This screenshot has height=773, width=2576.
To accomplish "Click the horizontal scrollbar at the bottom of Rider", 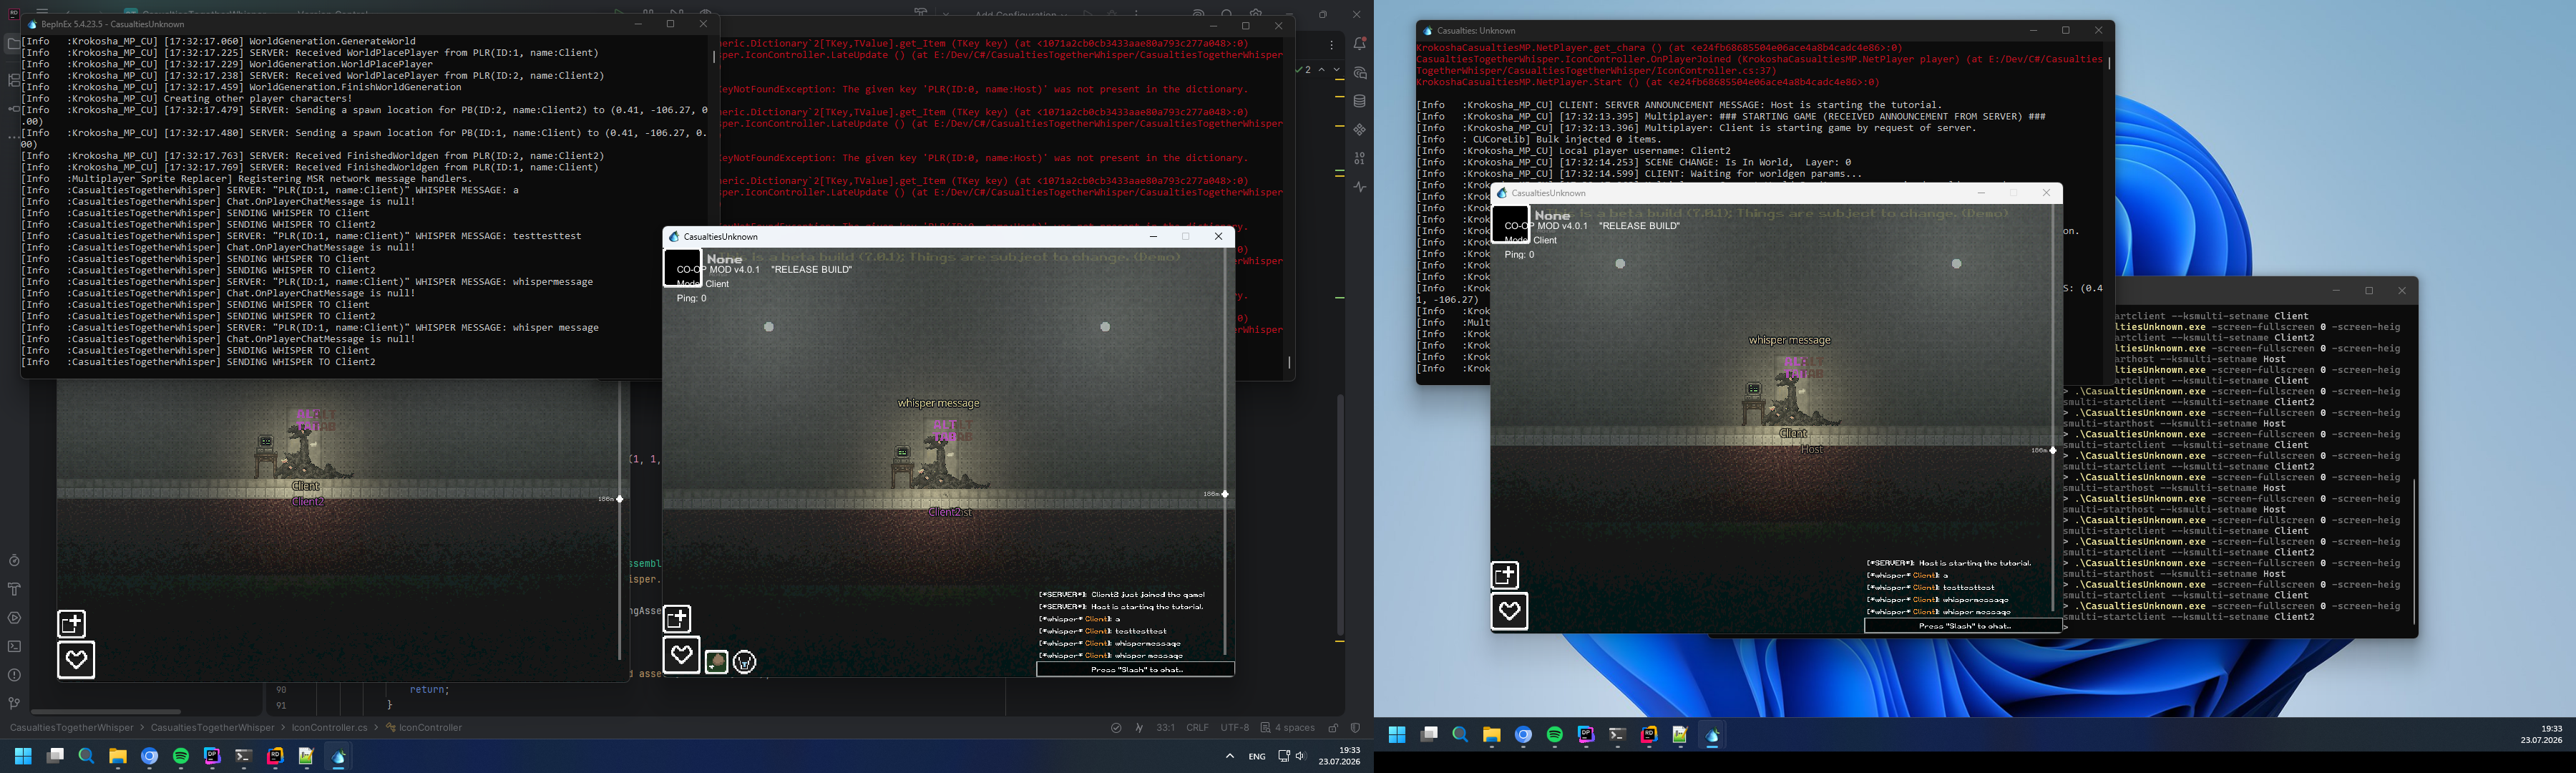I will 105,712.
